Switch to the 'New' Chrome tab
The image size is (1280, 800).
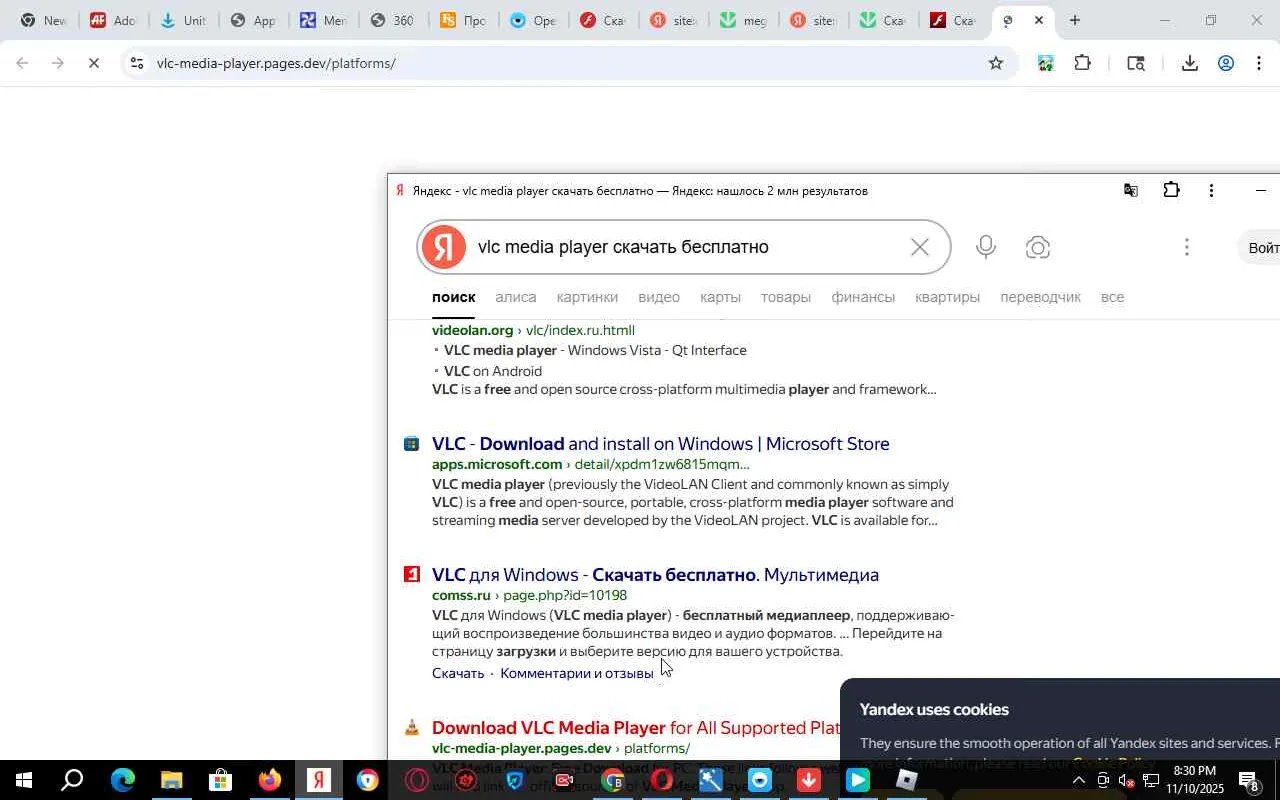click(x=43, y=20)
